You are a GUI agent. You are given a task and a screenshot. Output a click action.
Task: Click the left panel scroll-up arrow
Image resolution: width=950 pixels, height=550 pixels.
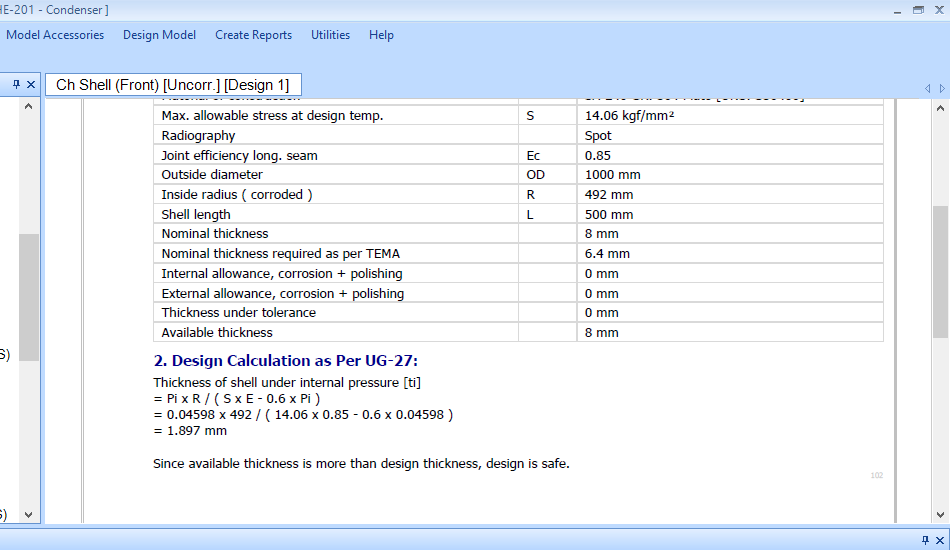click(28, 108)
